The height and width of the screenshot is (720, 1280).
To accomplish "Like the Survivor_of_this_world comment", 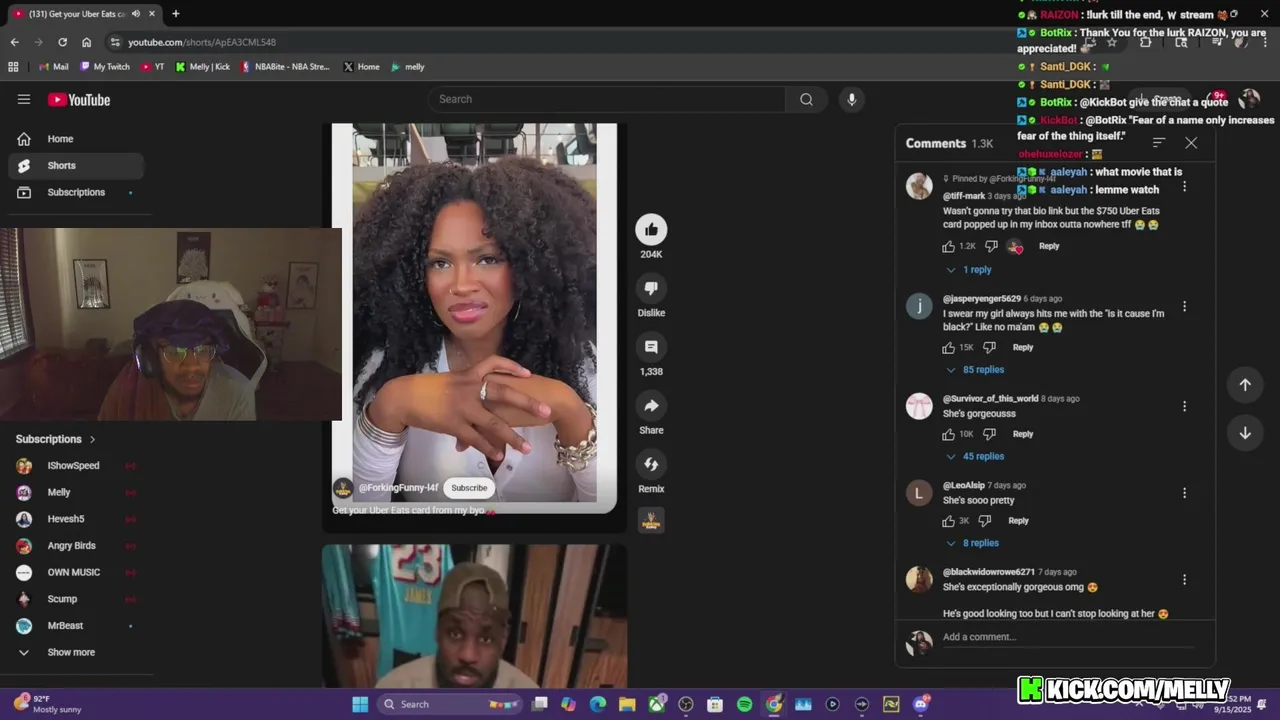I will click(948, 434).
